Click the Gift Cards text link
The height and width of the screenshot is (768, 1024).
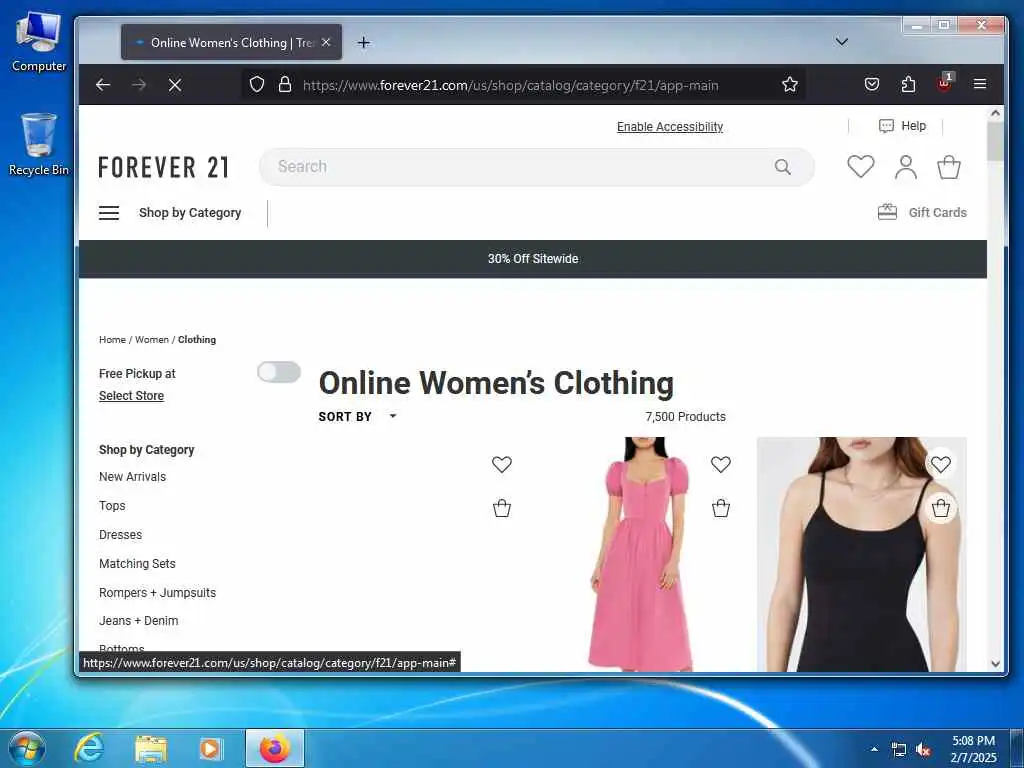click(x=937, y=212)
